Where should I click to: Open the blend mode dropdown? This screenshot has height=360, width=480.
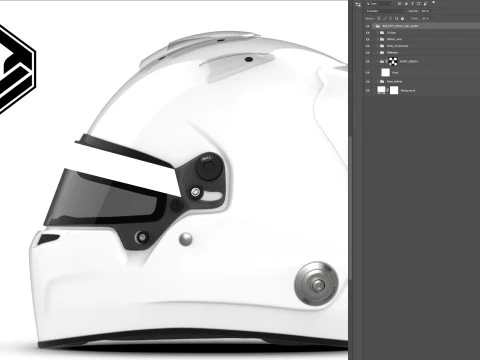[x=385, y=11]
